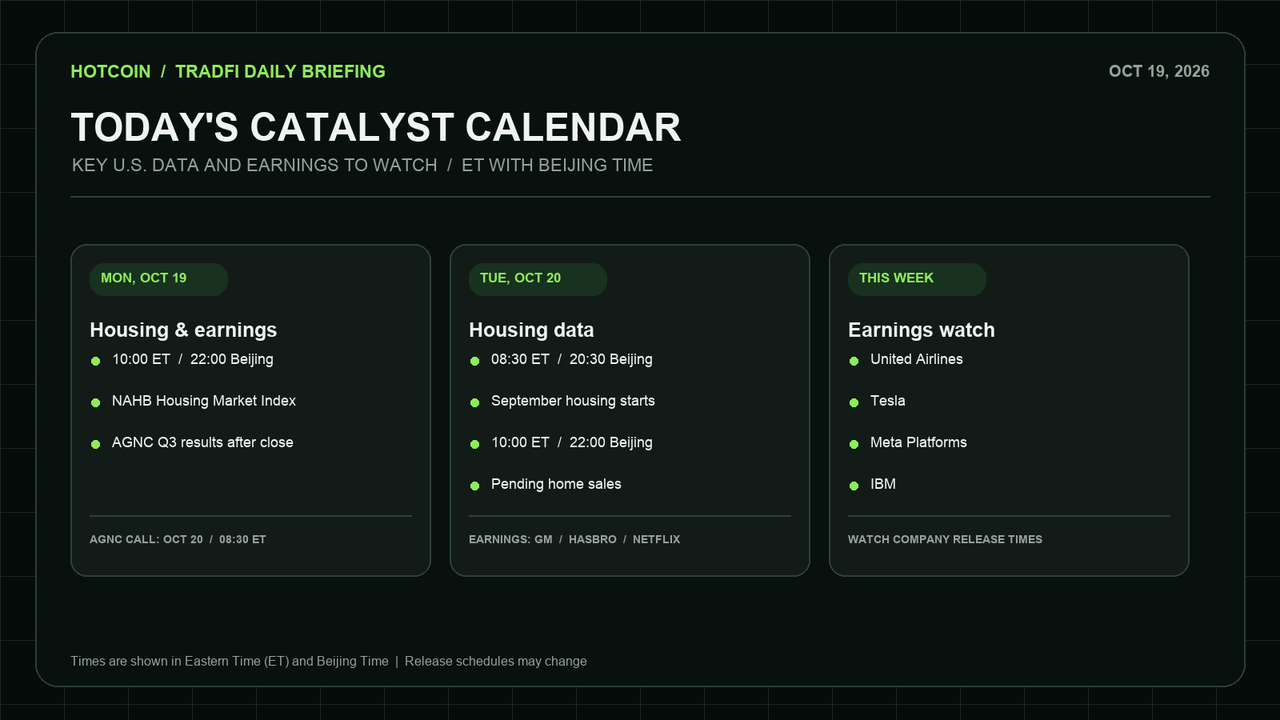
Task: Click the green bullet beside Tesla
Action: [854, 403]
